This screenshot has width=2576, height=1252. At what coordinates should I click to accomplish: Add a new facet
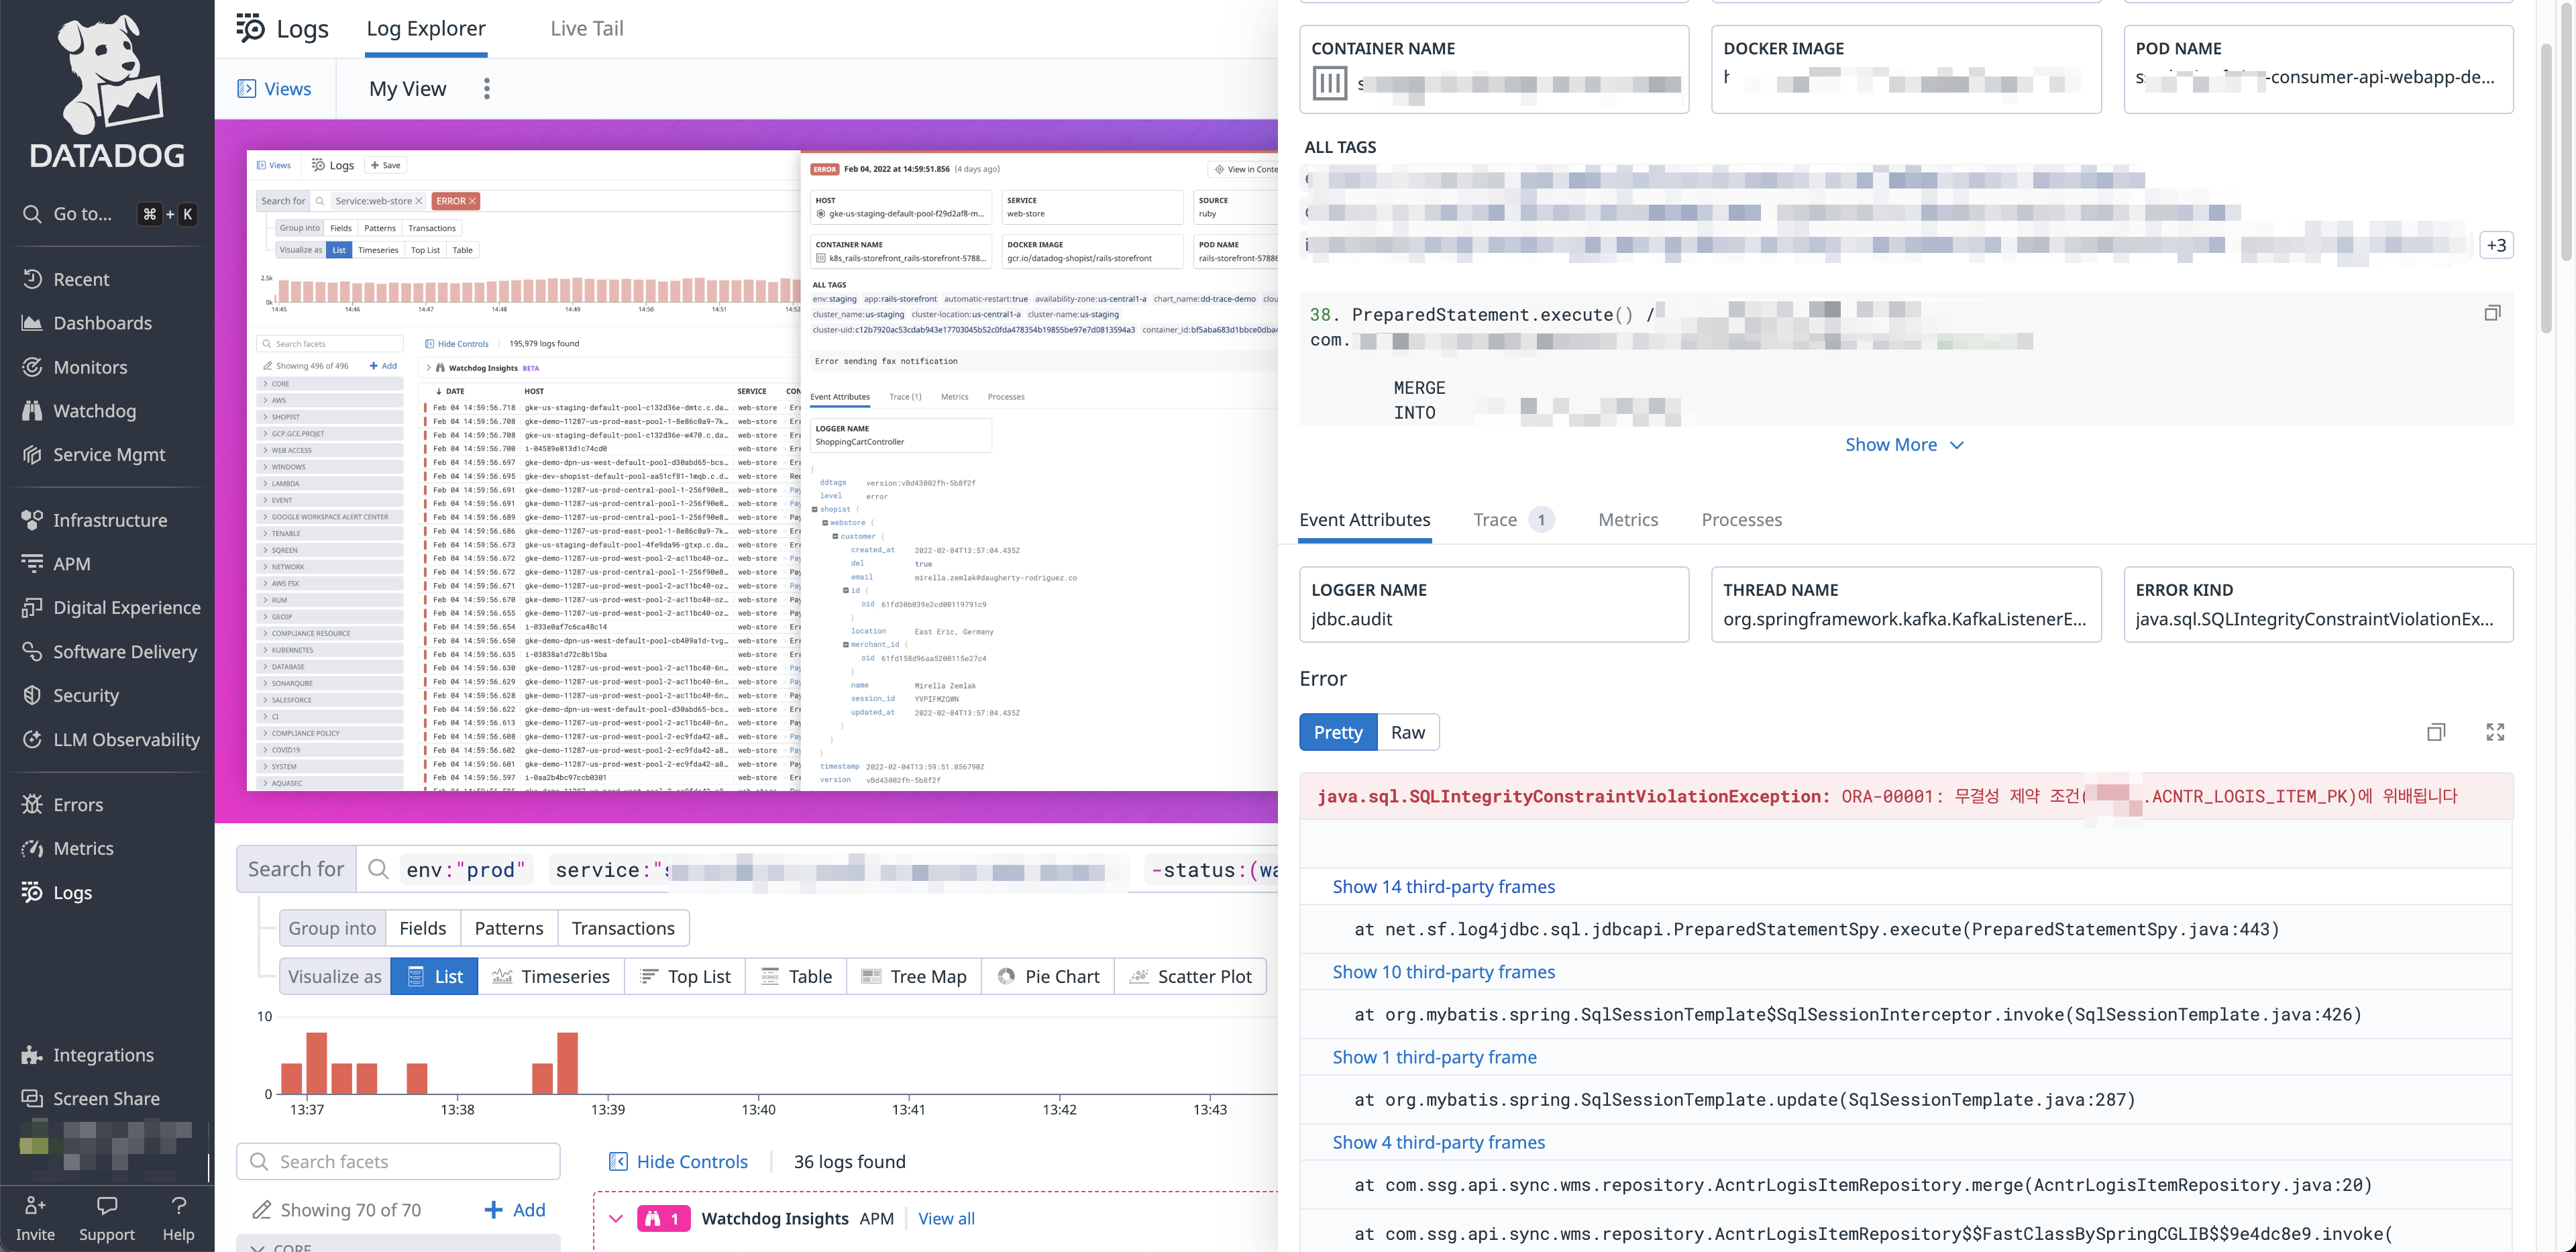click(515, 1210)
